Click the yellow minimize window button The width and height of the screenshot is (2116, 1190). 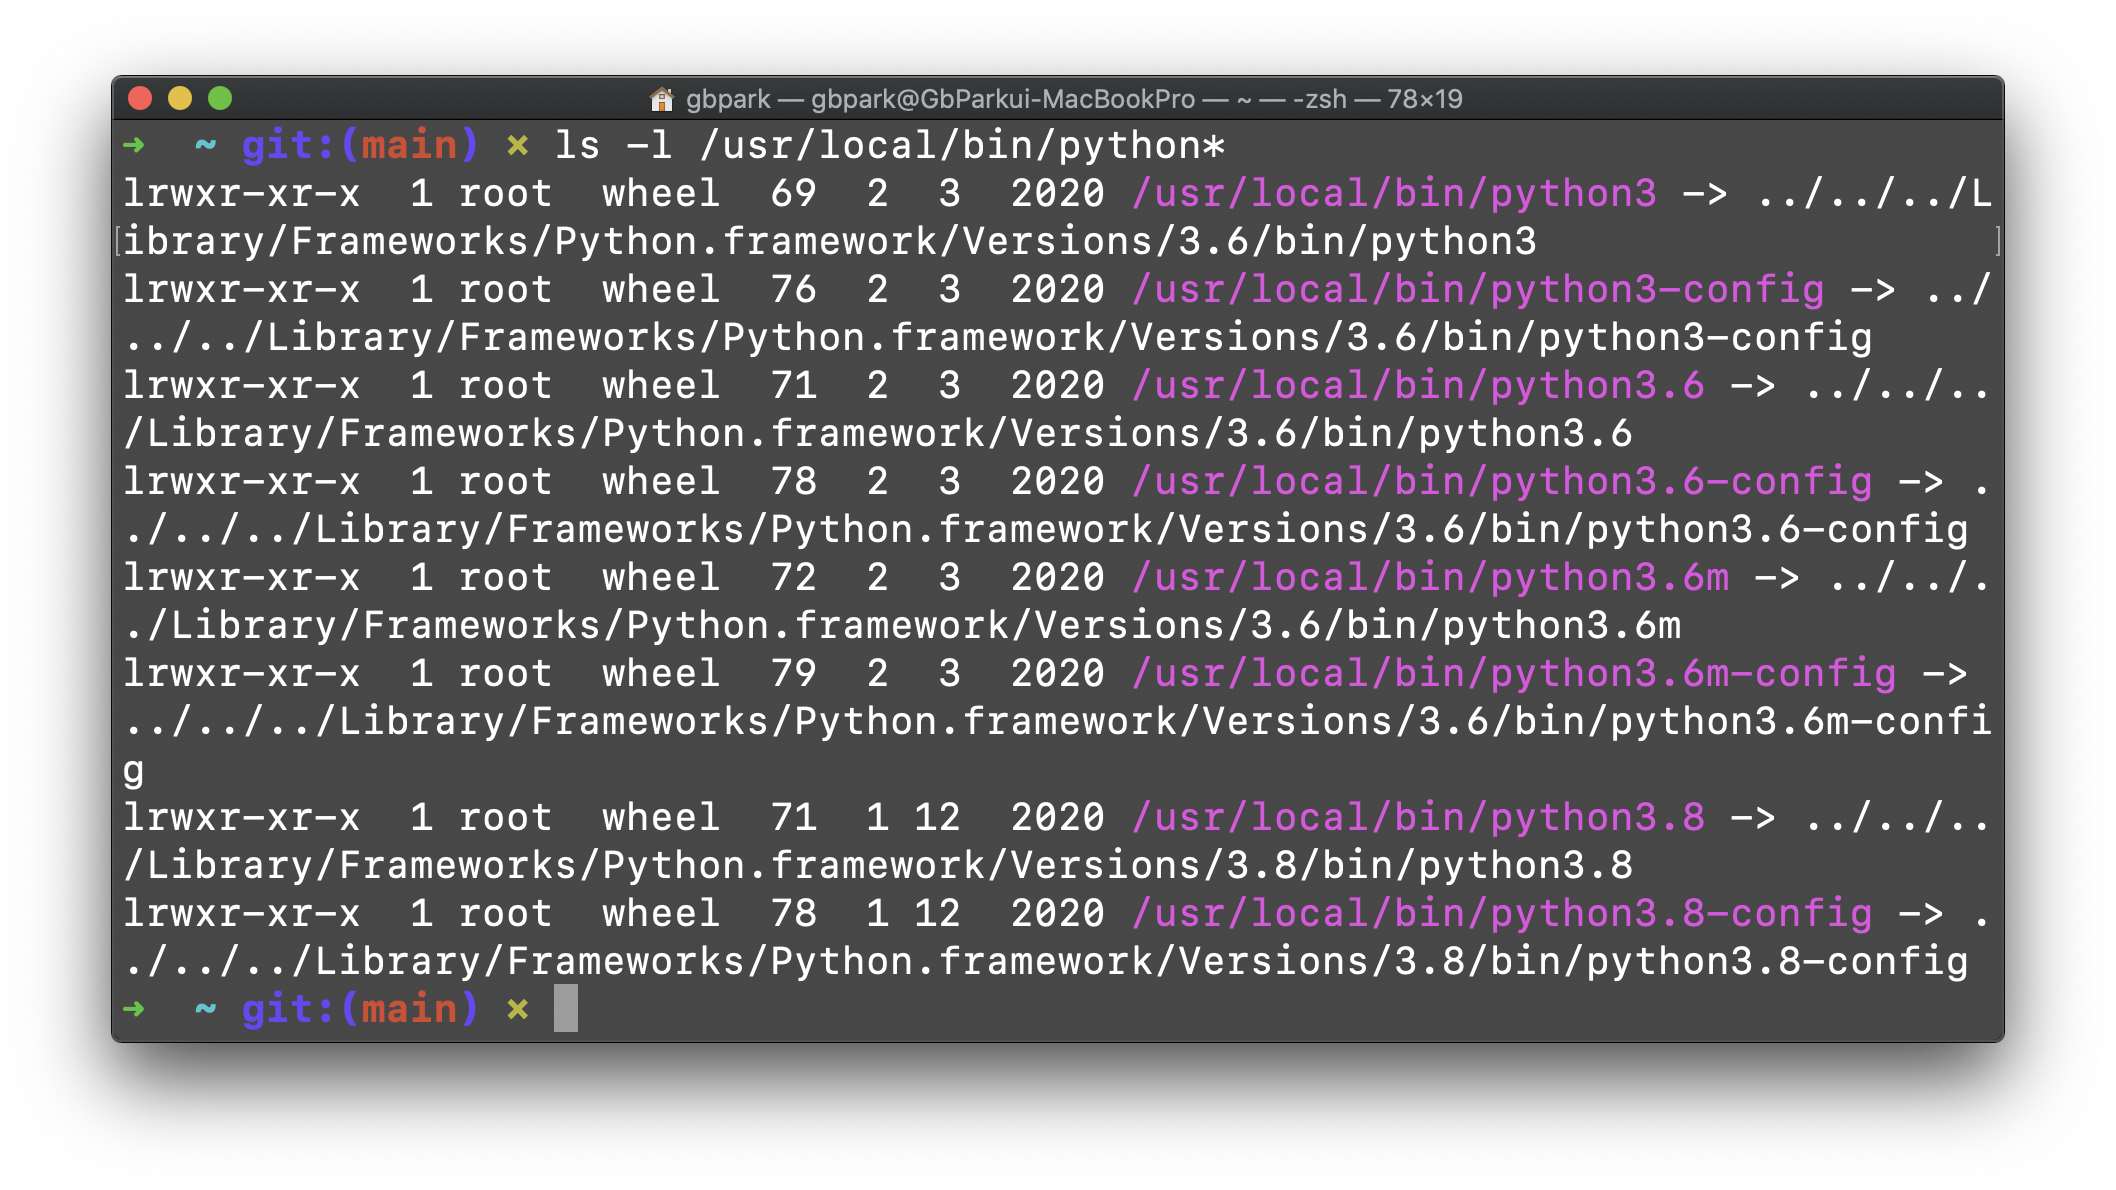point(180,98)
